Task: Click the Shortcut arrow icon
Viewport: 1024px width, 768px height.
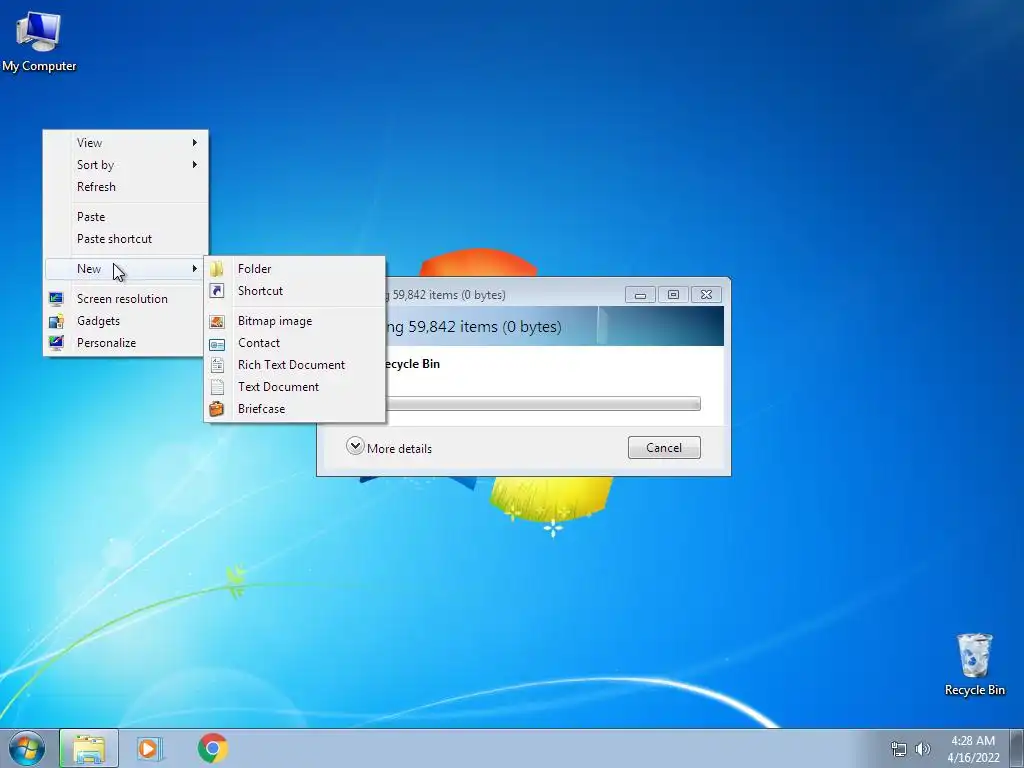Action: tap(217, 291)
